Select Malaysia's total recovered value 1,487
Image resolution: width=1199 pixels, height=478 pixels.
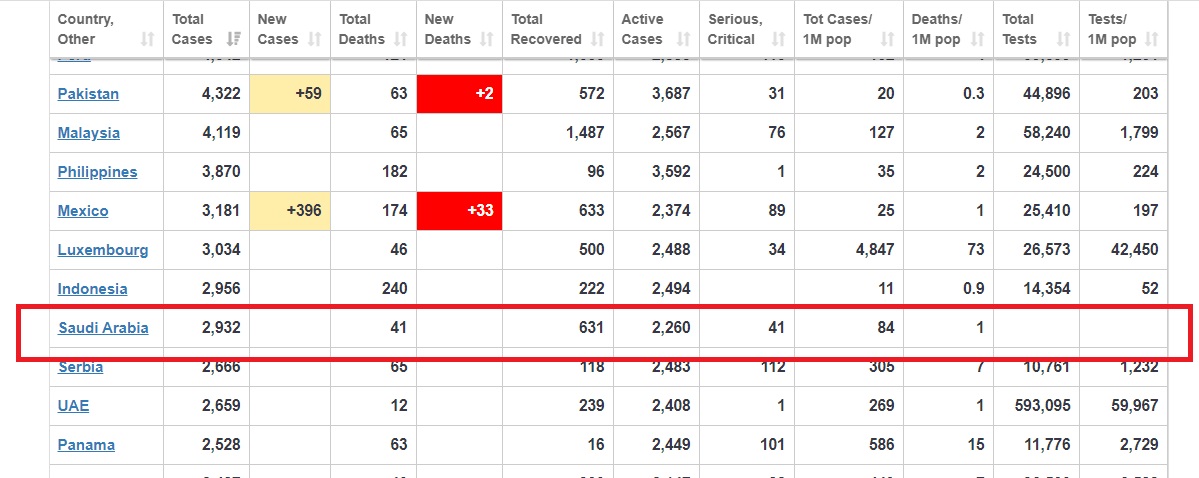point(584,133)
